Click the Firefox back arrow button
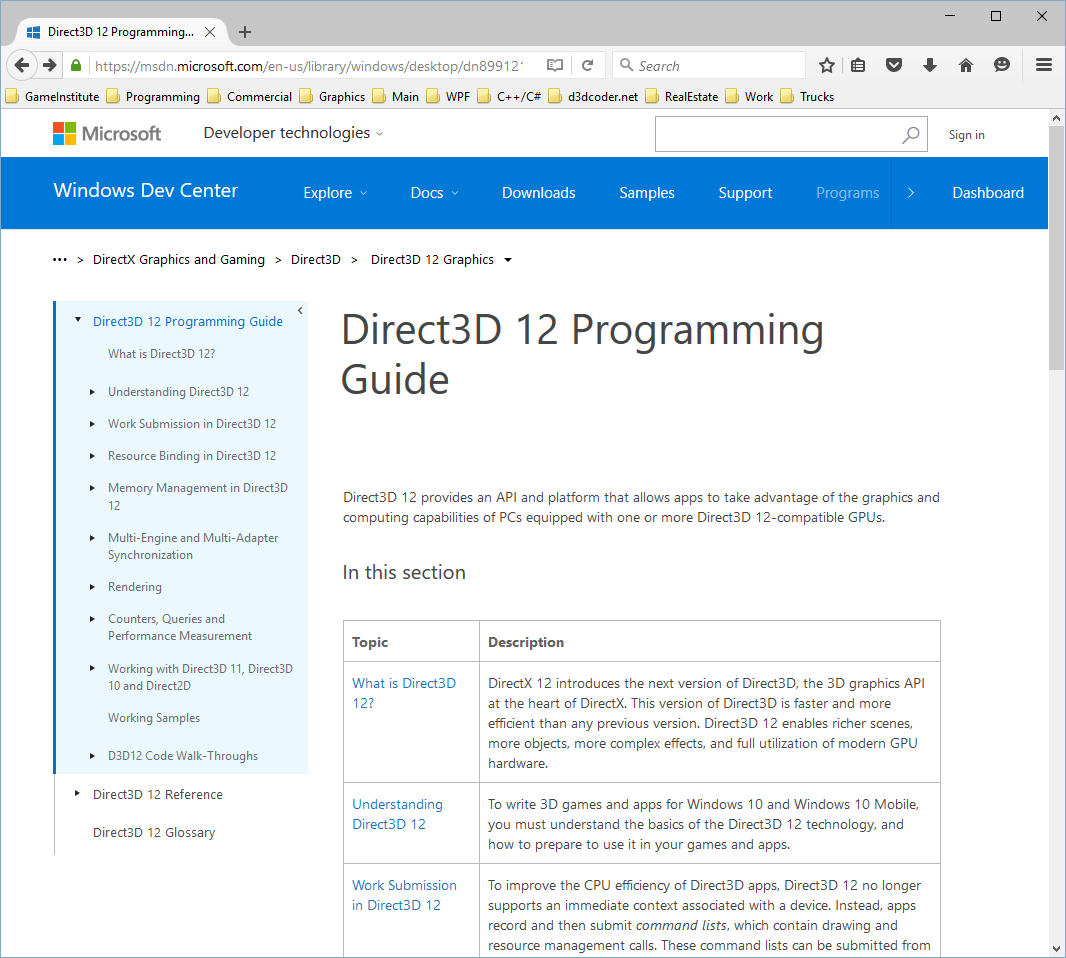Screen dimensions: 1066x958 pyautogui.click(x=22, y=66)
